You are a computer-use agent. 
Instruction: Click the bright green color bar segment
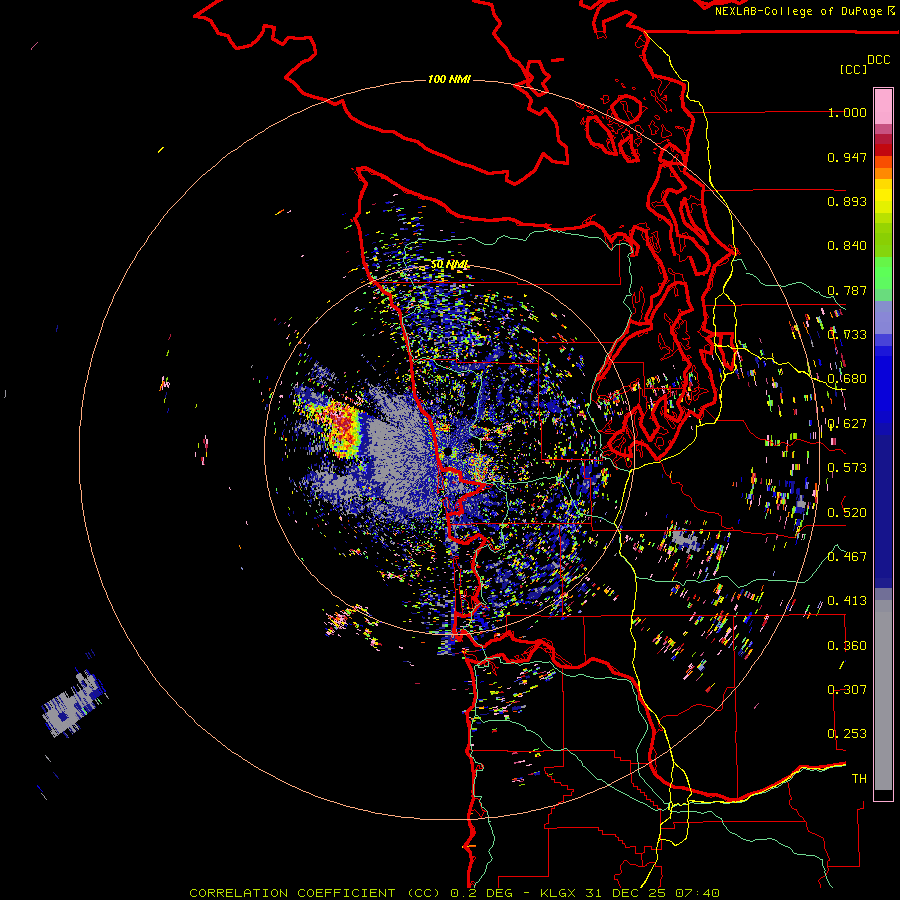883,273
